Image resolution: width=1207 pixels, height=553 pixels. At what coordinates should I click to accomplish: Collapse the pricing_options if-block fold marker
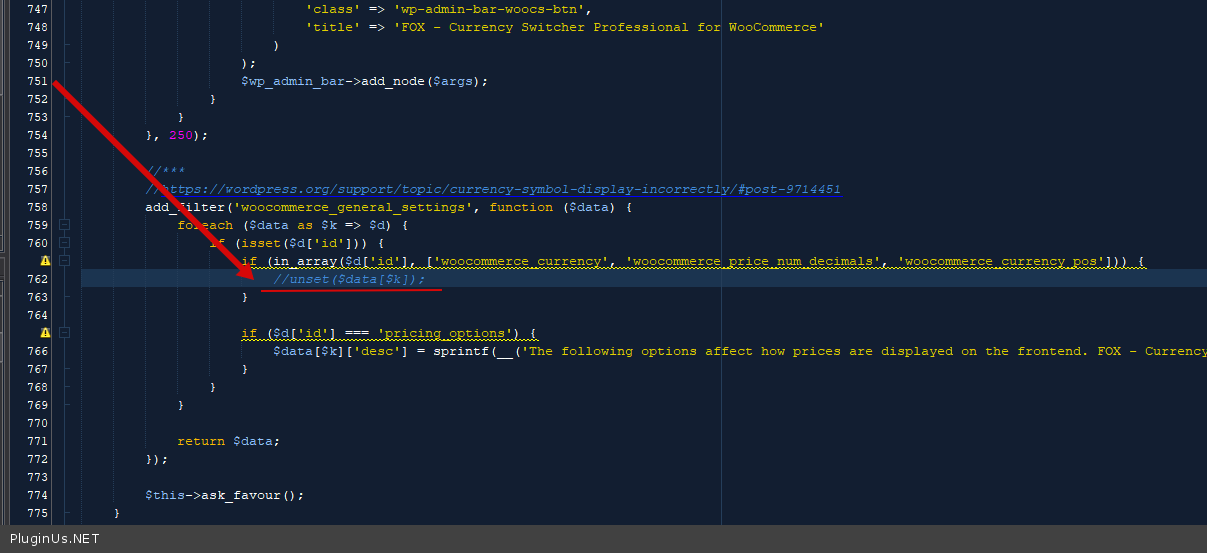click(65, 333)
